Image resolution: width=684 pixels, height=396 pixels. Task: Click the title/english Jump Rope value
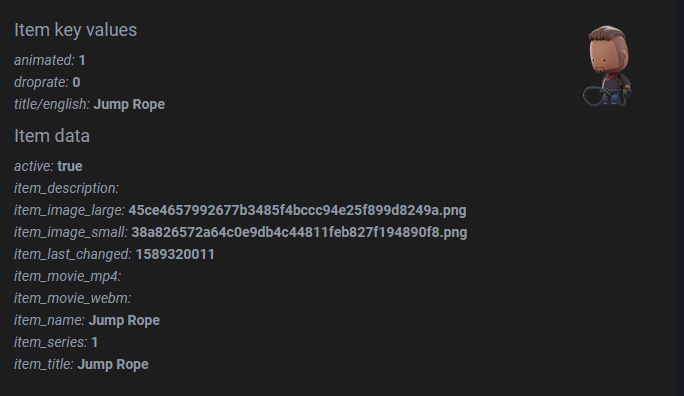[129, 104]
